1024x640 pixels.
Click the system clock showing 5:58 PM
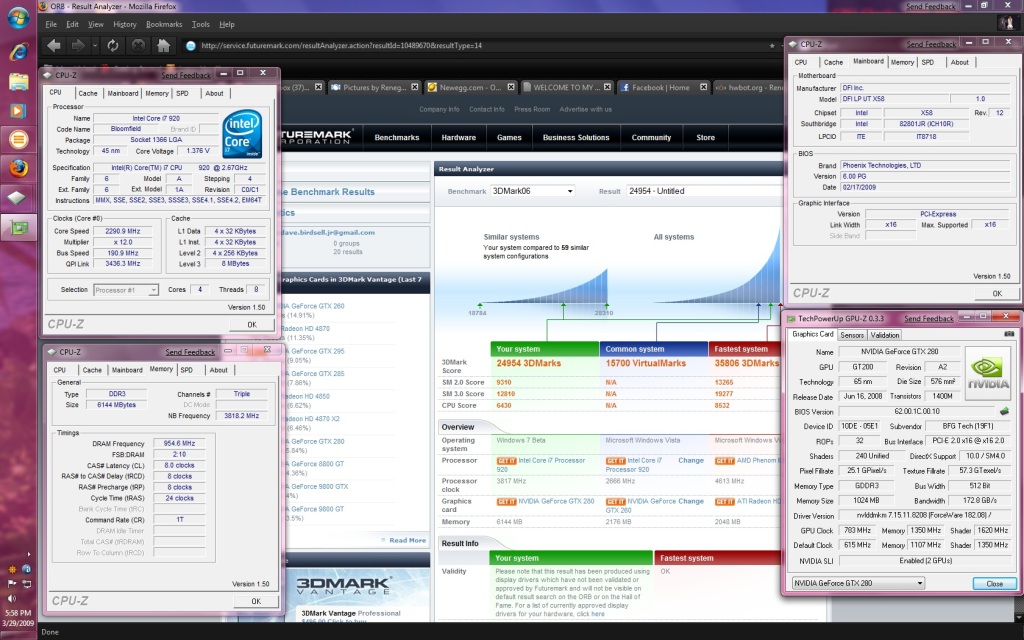pyautogui.click(x=18, y=613)
